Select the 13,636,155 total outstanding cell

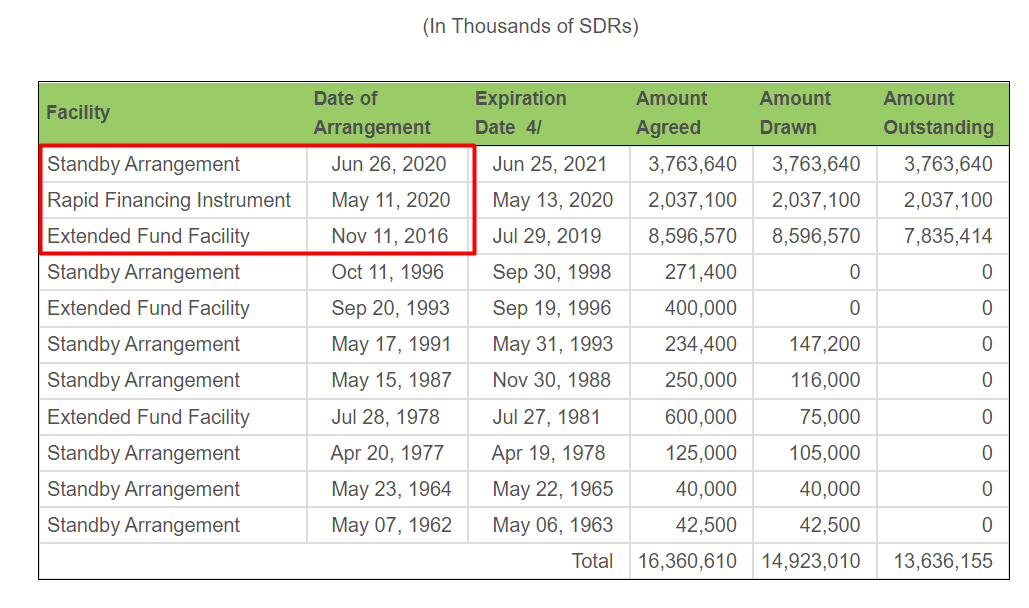[x=942, y=561]
